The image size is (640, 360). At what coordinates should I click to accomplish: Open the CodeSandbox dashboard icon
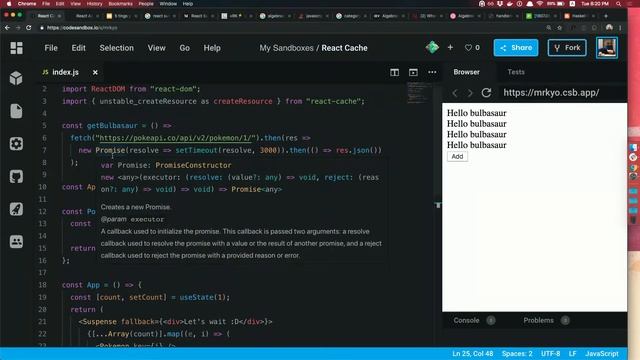click(x=16, y=48)
